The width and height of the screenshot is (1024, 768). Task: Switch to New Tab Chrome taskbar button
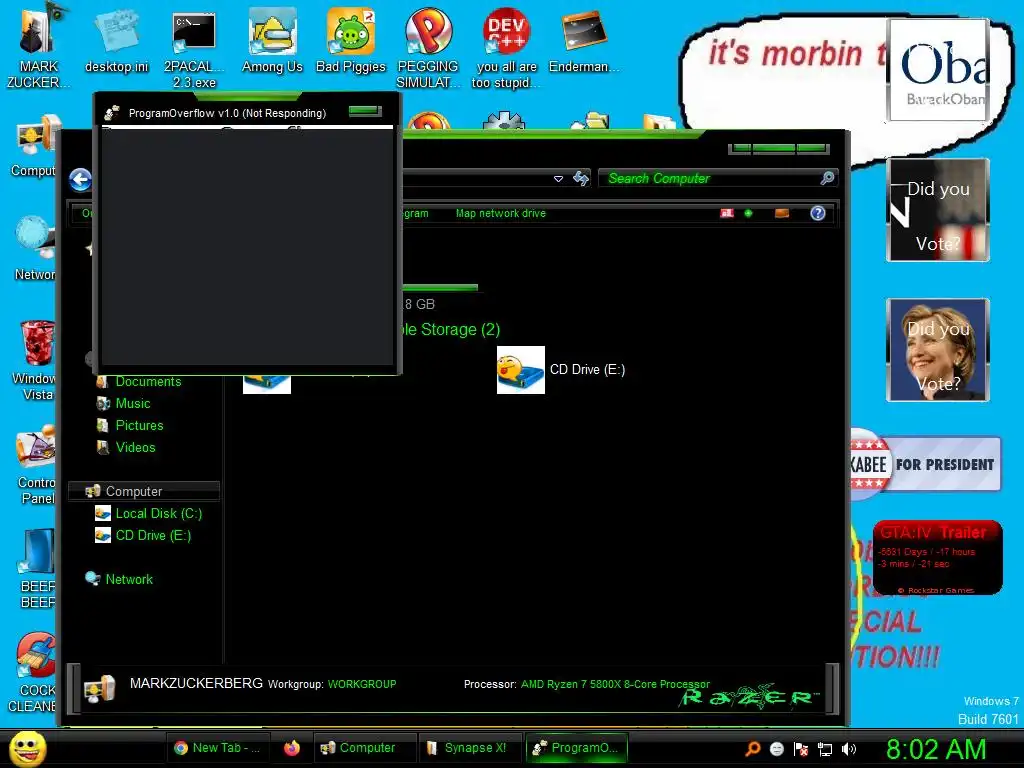click(x=217, y=748)
